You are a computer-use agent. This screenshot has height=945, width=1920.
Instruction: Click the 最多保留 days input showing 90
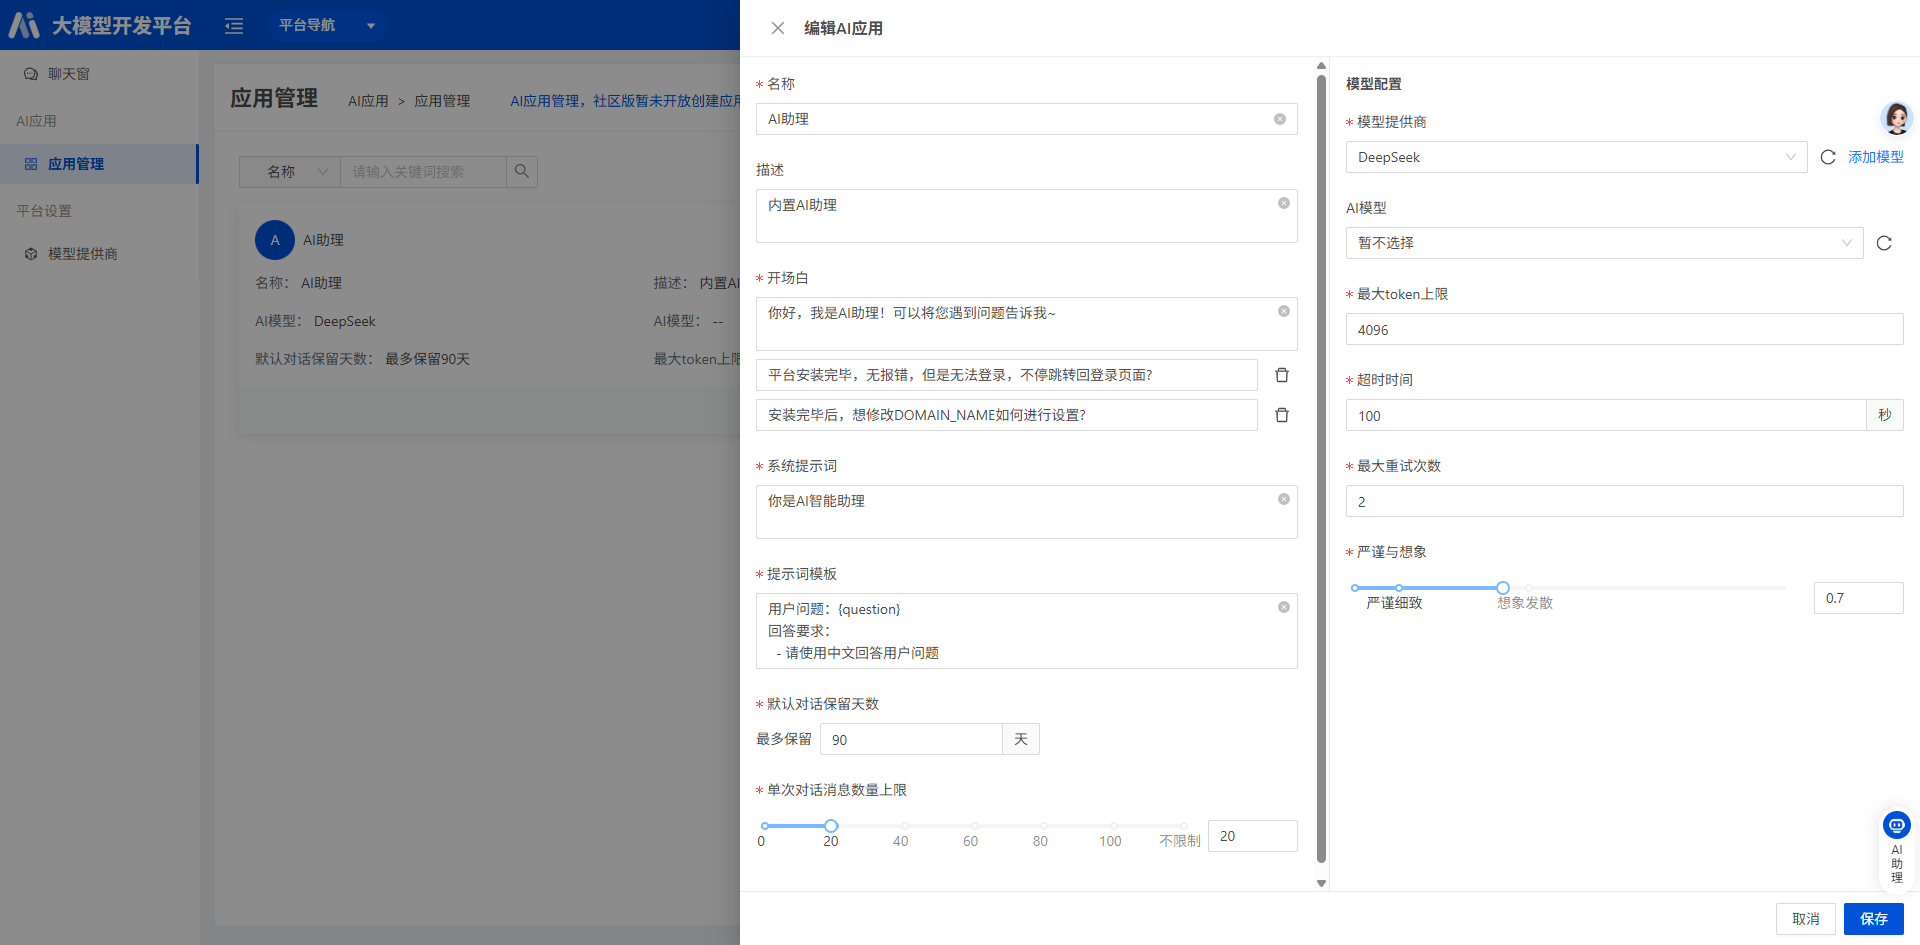point(911,739)
